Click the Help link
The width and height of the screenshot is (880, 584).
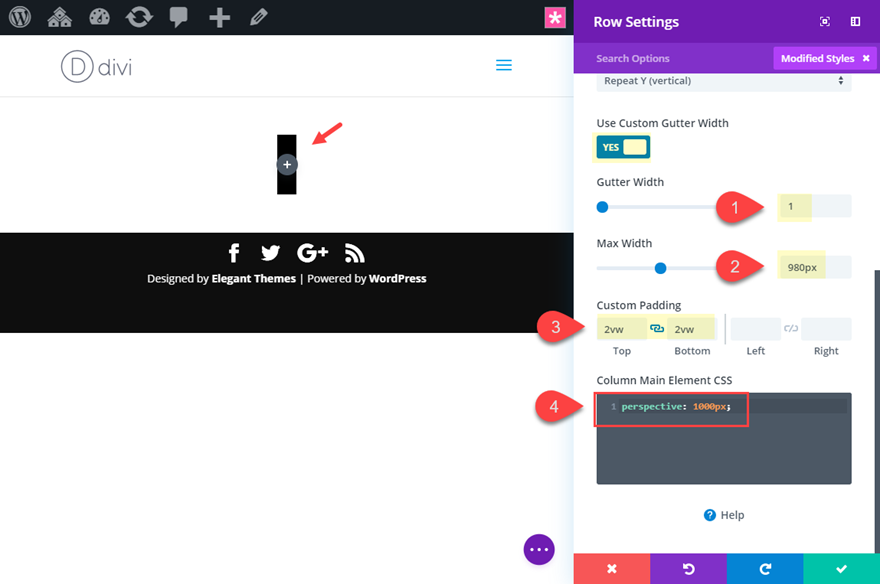(x=724, y=515)
